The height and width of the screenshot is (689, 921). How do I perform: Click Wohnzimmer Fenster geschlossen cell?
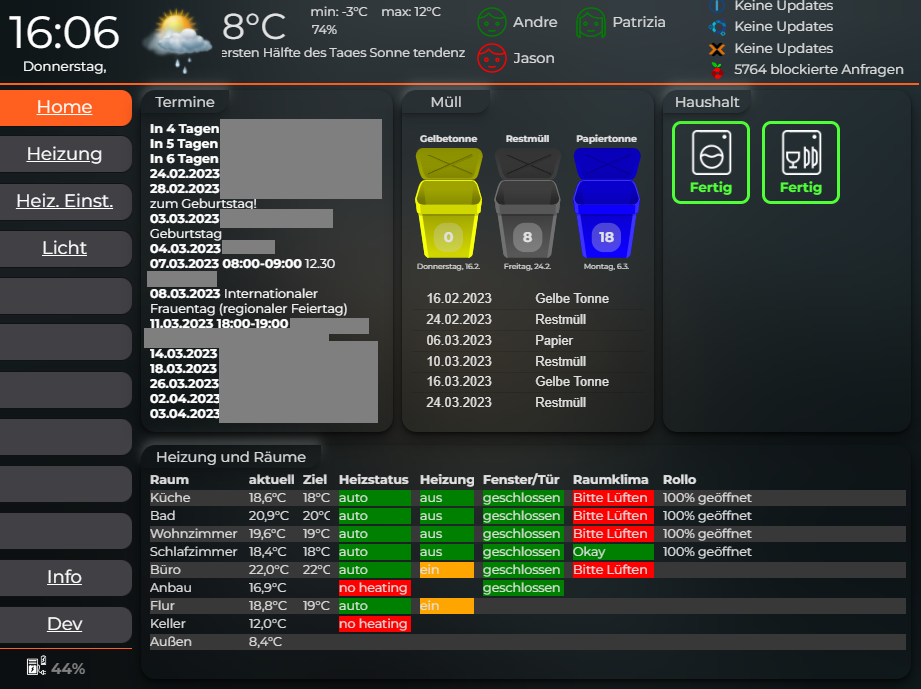pyautogui.click(x=523, y=534)
